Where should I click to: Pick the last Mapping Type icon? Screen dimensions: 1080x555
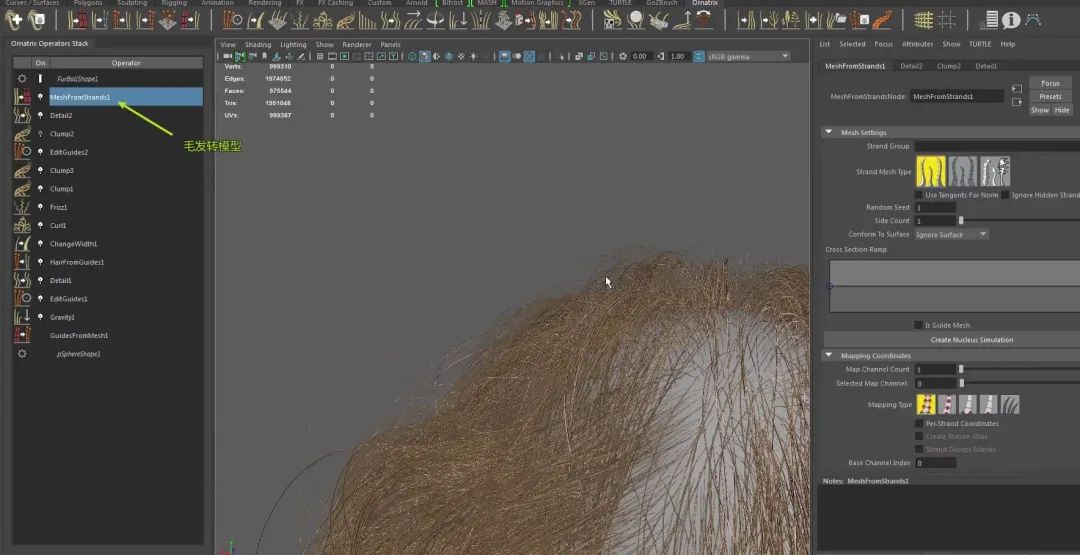click(1011, 405)
